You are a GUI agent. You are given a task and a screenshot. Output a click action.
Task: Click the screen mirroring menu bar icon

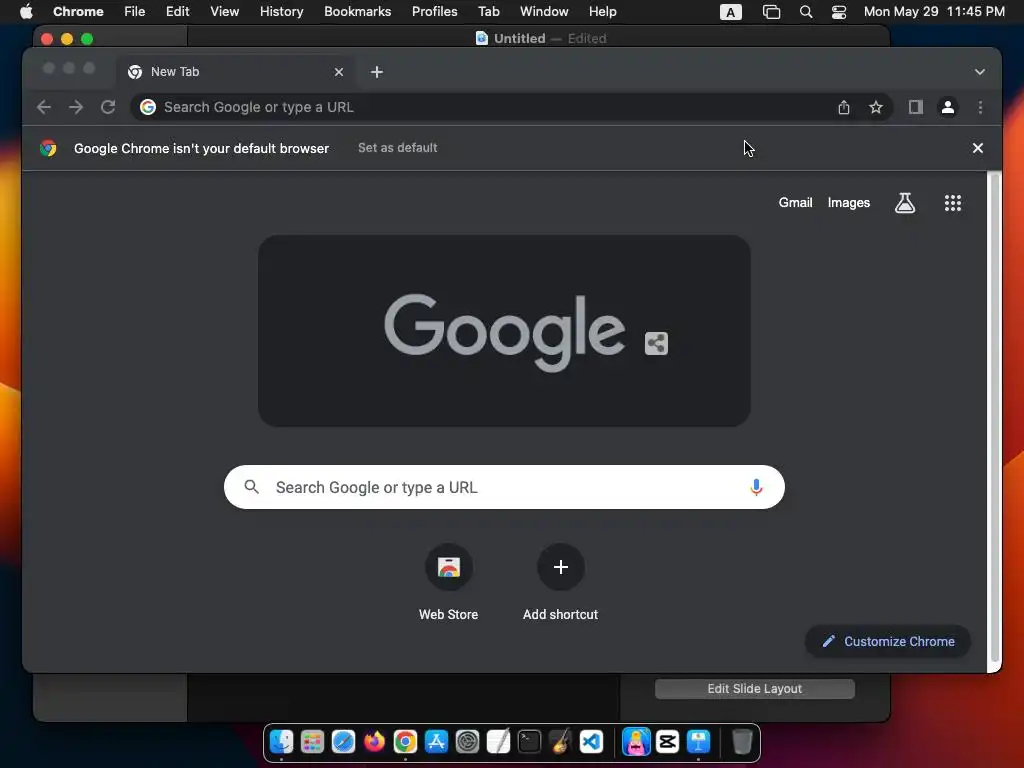pos(771,12)
